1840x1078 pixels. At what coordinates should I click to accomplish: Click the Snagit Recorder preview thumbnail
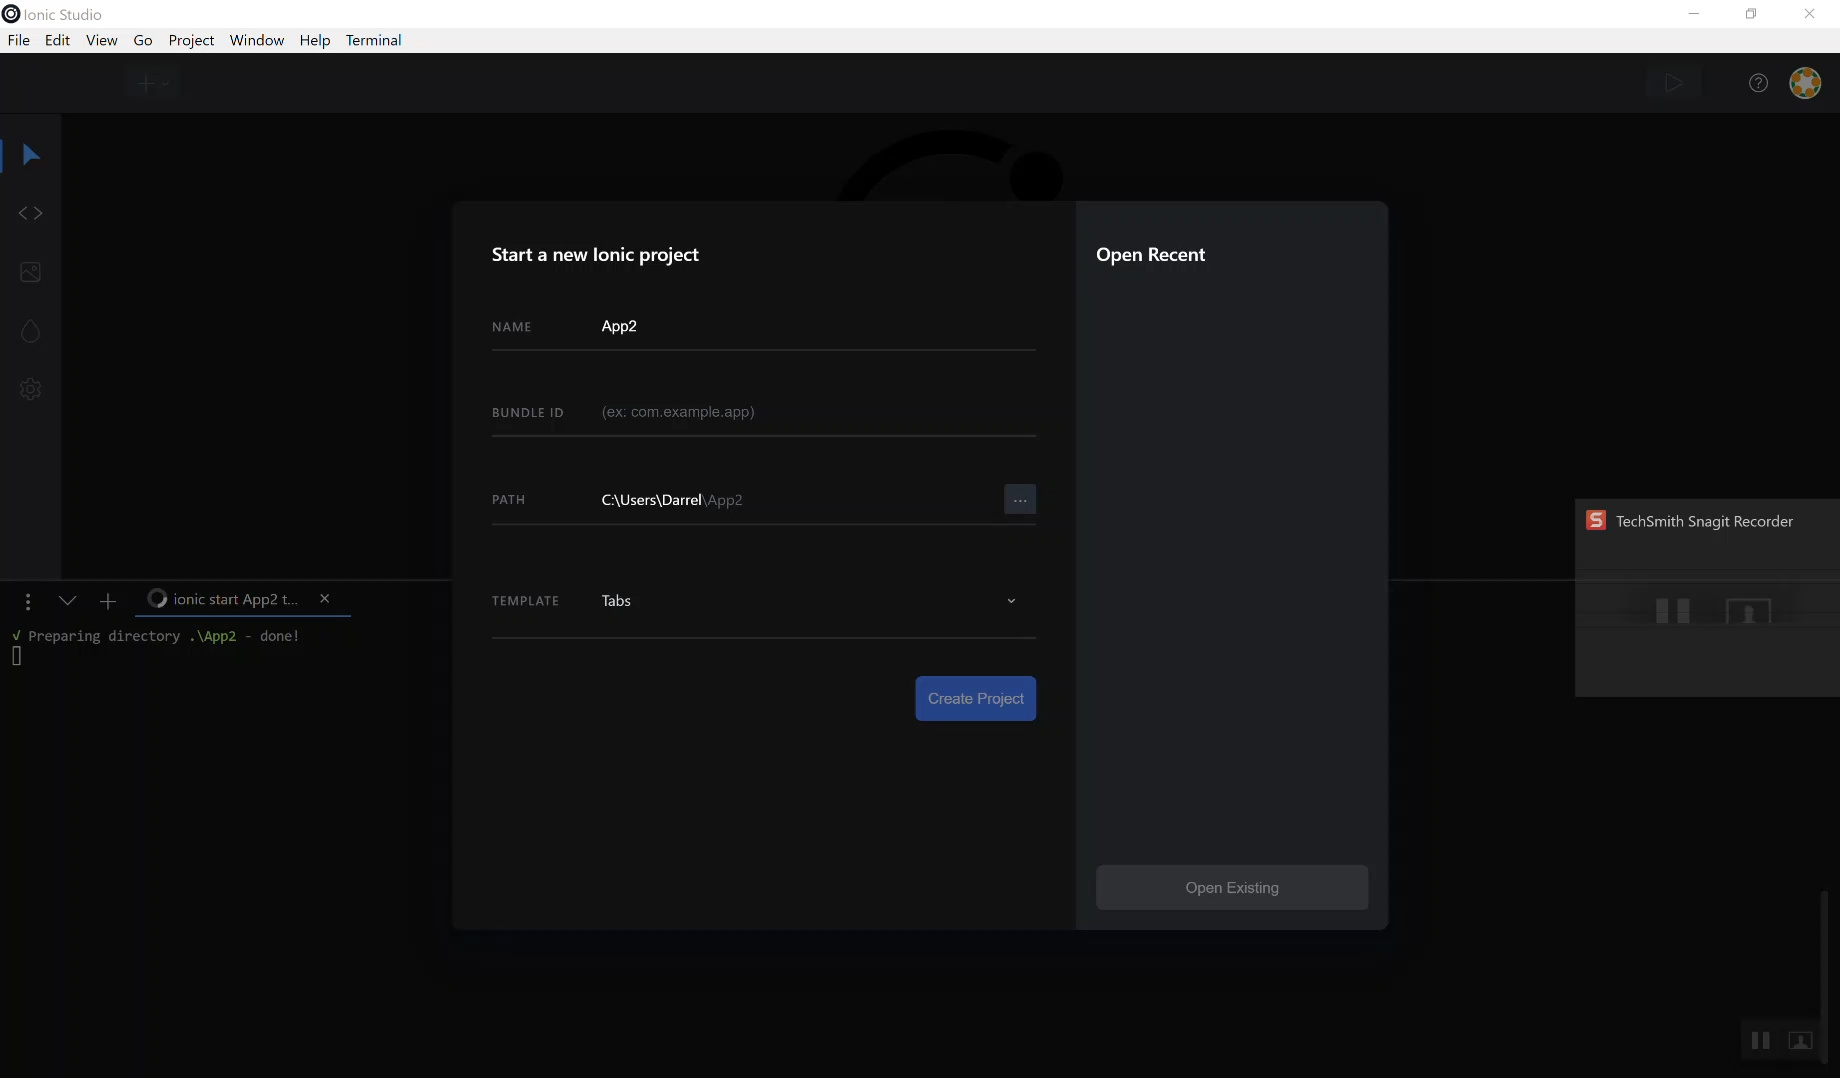(1708, 610)
